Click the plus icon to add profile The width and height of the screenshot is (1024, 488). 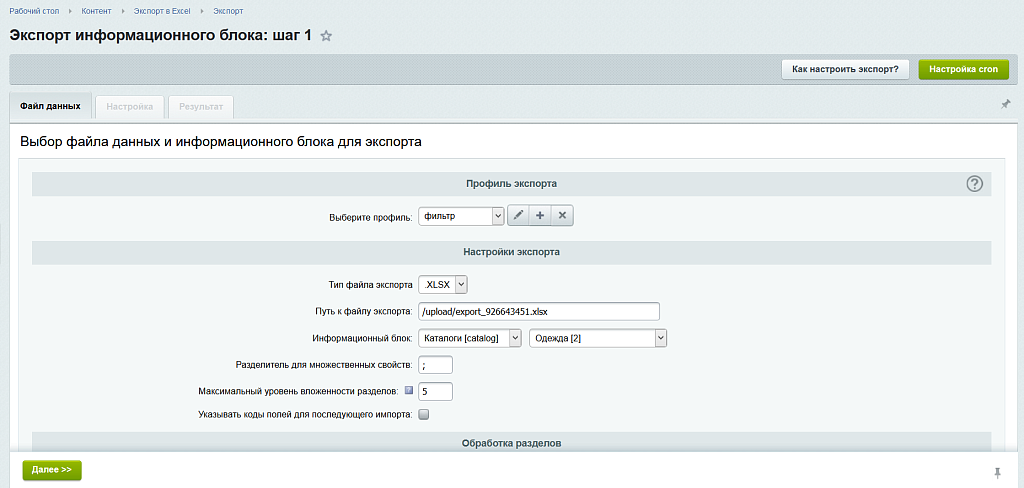click(x=540, y=216)
